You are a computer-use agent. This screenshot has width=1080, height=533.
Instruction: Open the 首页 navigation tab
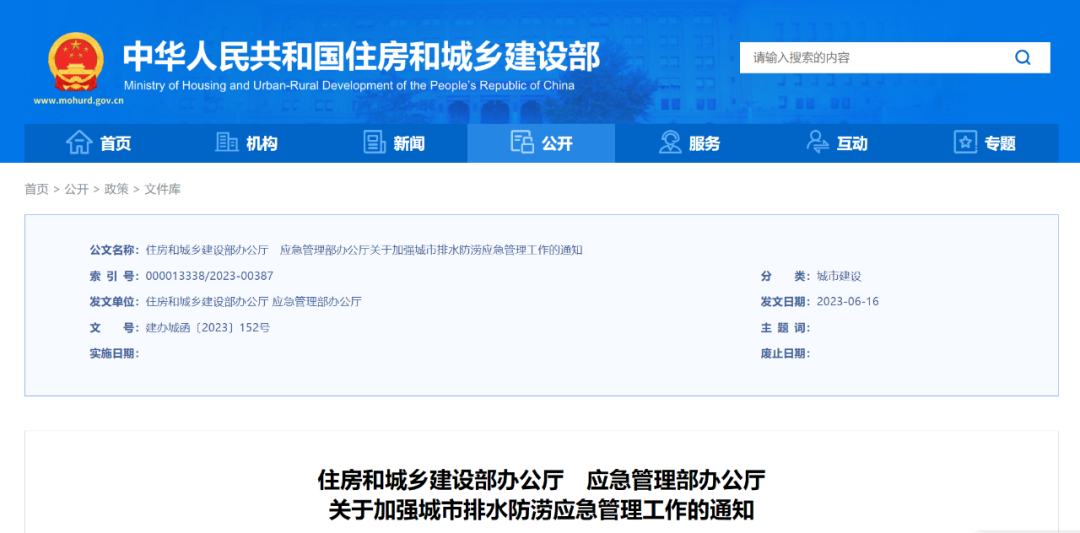115,144
